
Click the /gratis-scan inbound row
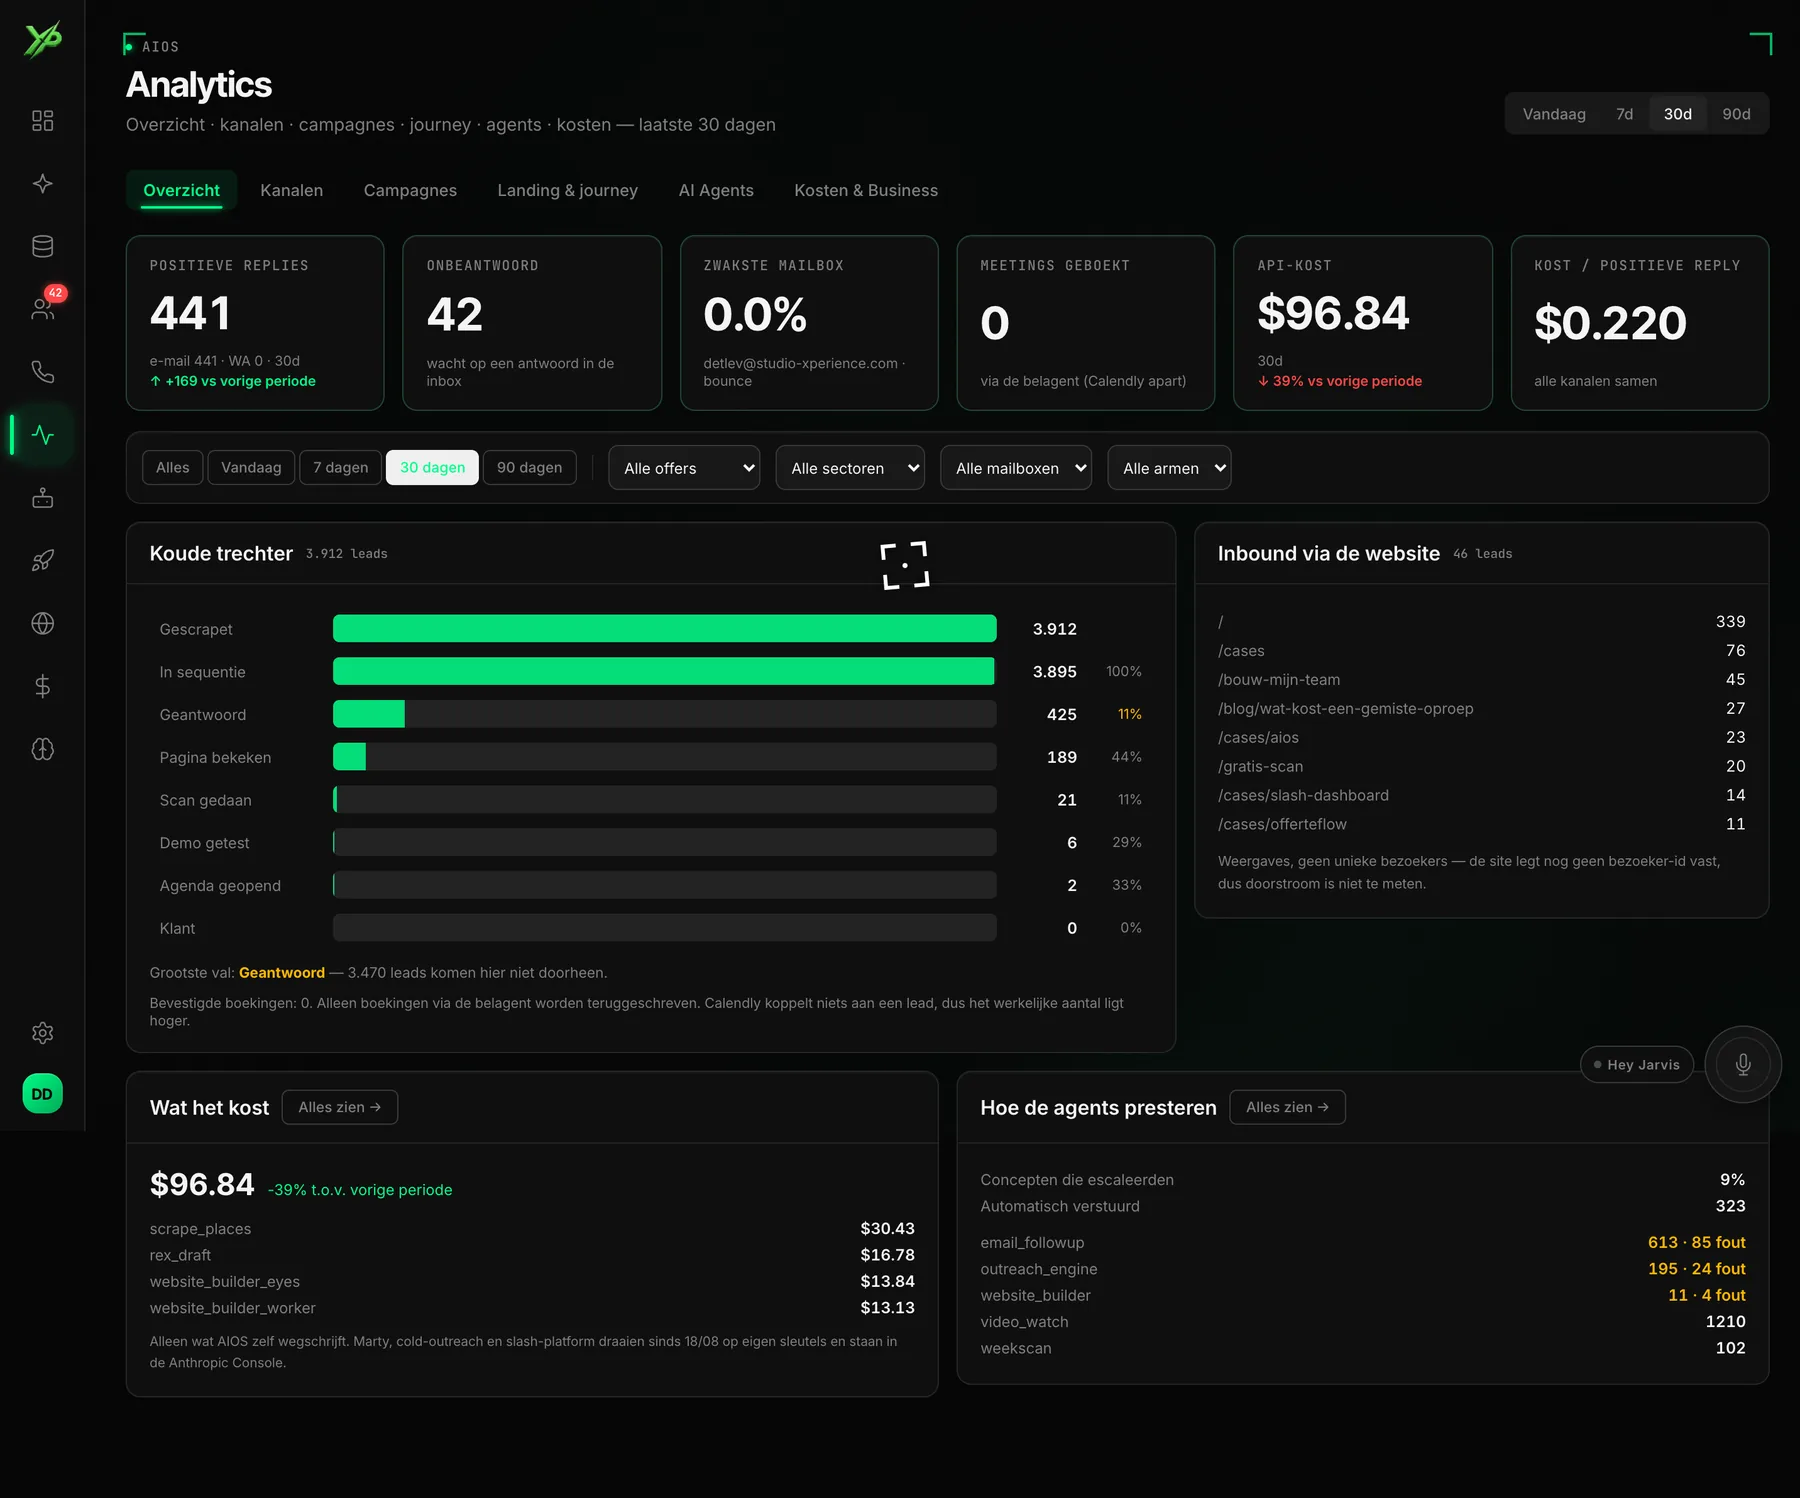(1481, 767)
